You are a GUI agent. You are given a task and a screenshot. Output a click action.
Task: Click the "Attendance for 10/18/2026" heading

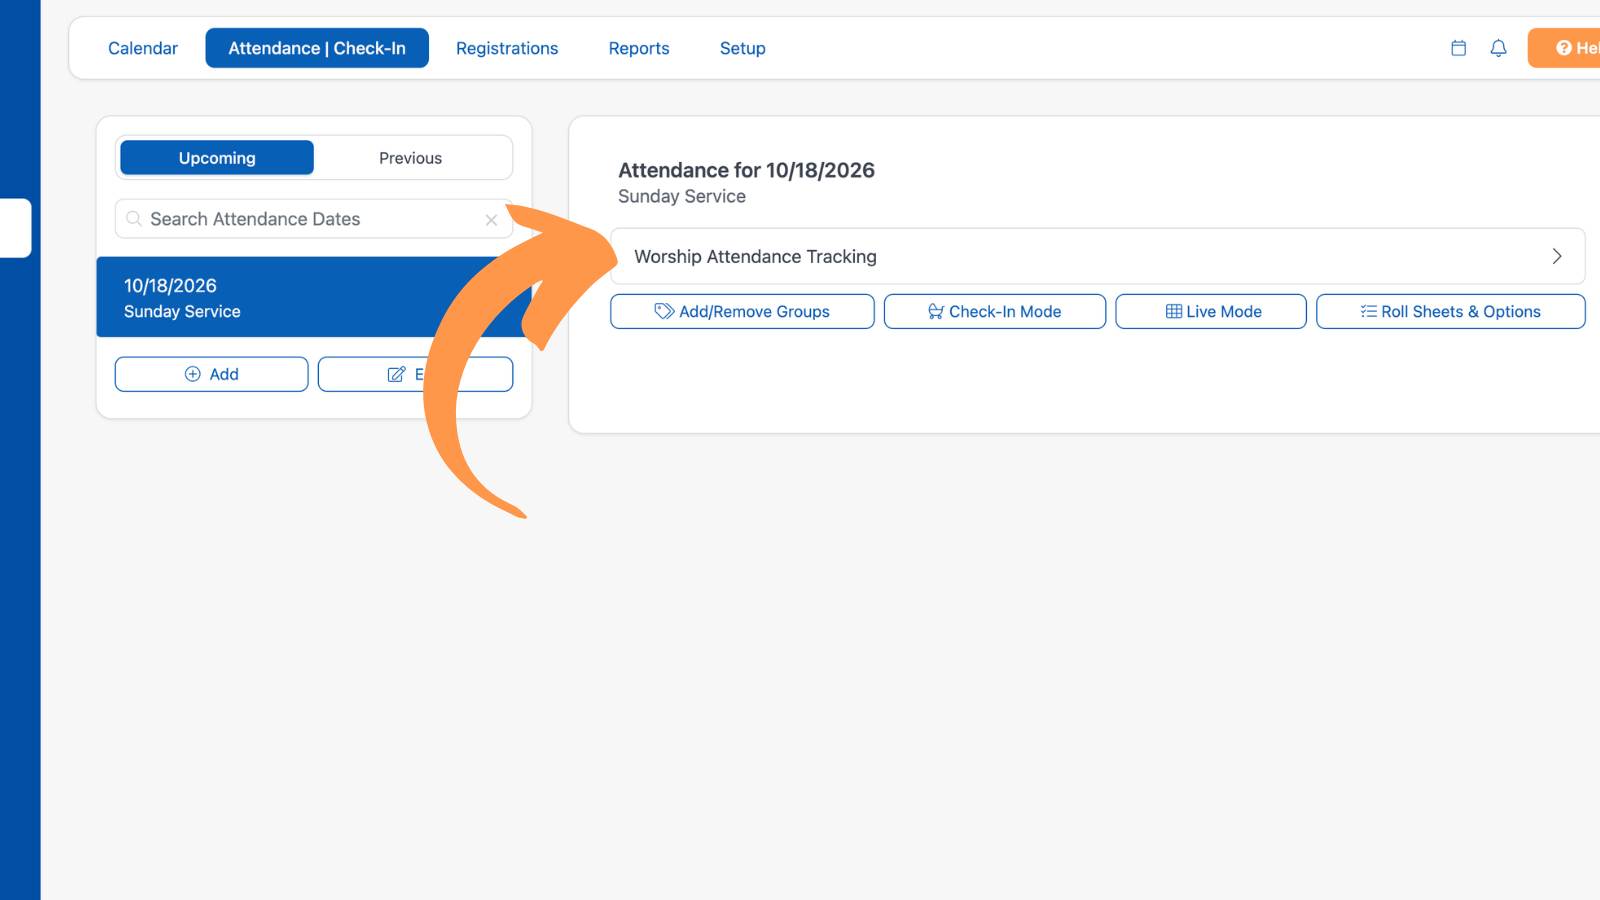(746, 170)
